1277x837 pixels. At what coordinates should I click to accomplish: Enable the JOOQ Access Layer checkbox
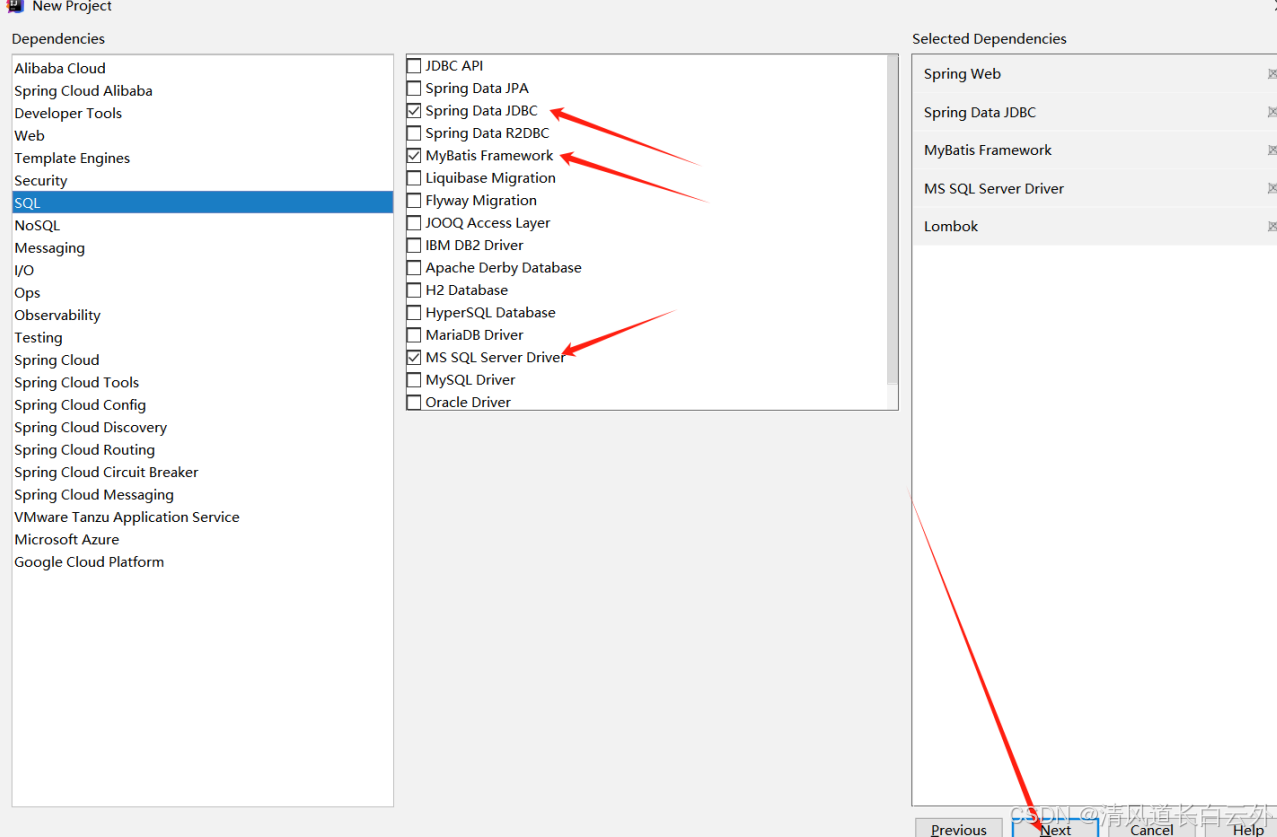click(x=414, y=223)
